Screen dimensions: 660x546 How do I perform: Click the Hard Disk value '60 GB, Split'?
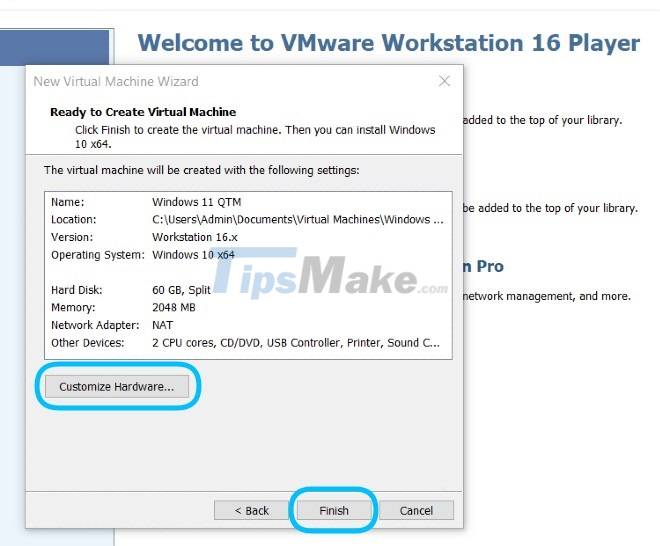(x=181, y=290)
